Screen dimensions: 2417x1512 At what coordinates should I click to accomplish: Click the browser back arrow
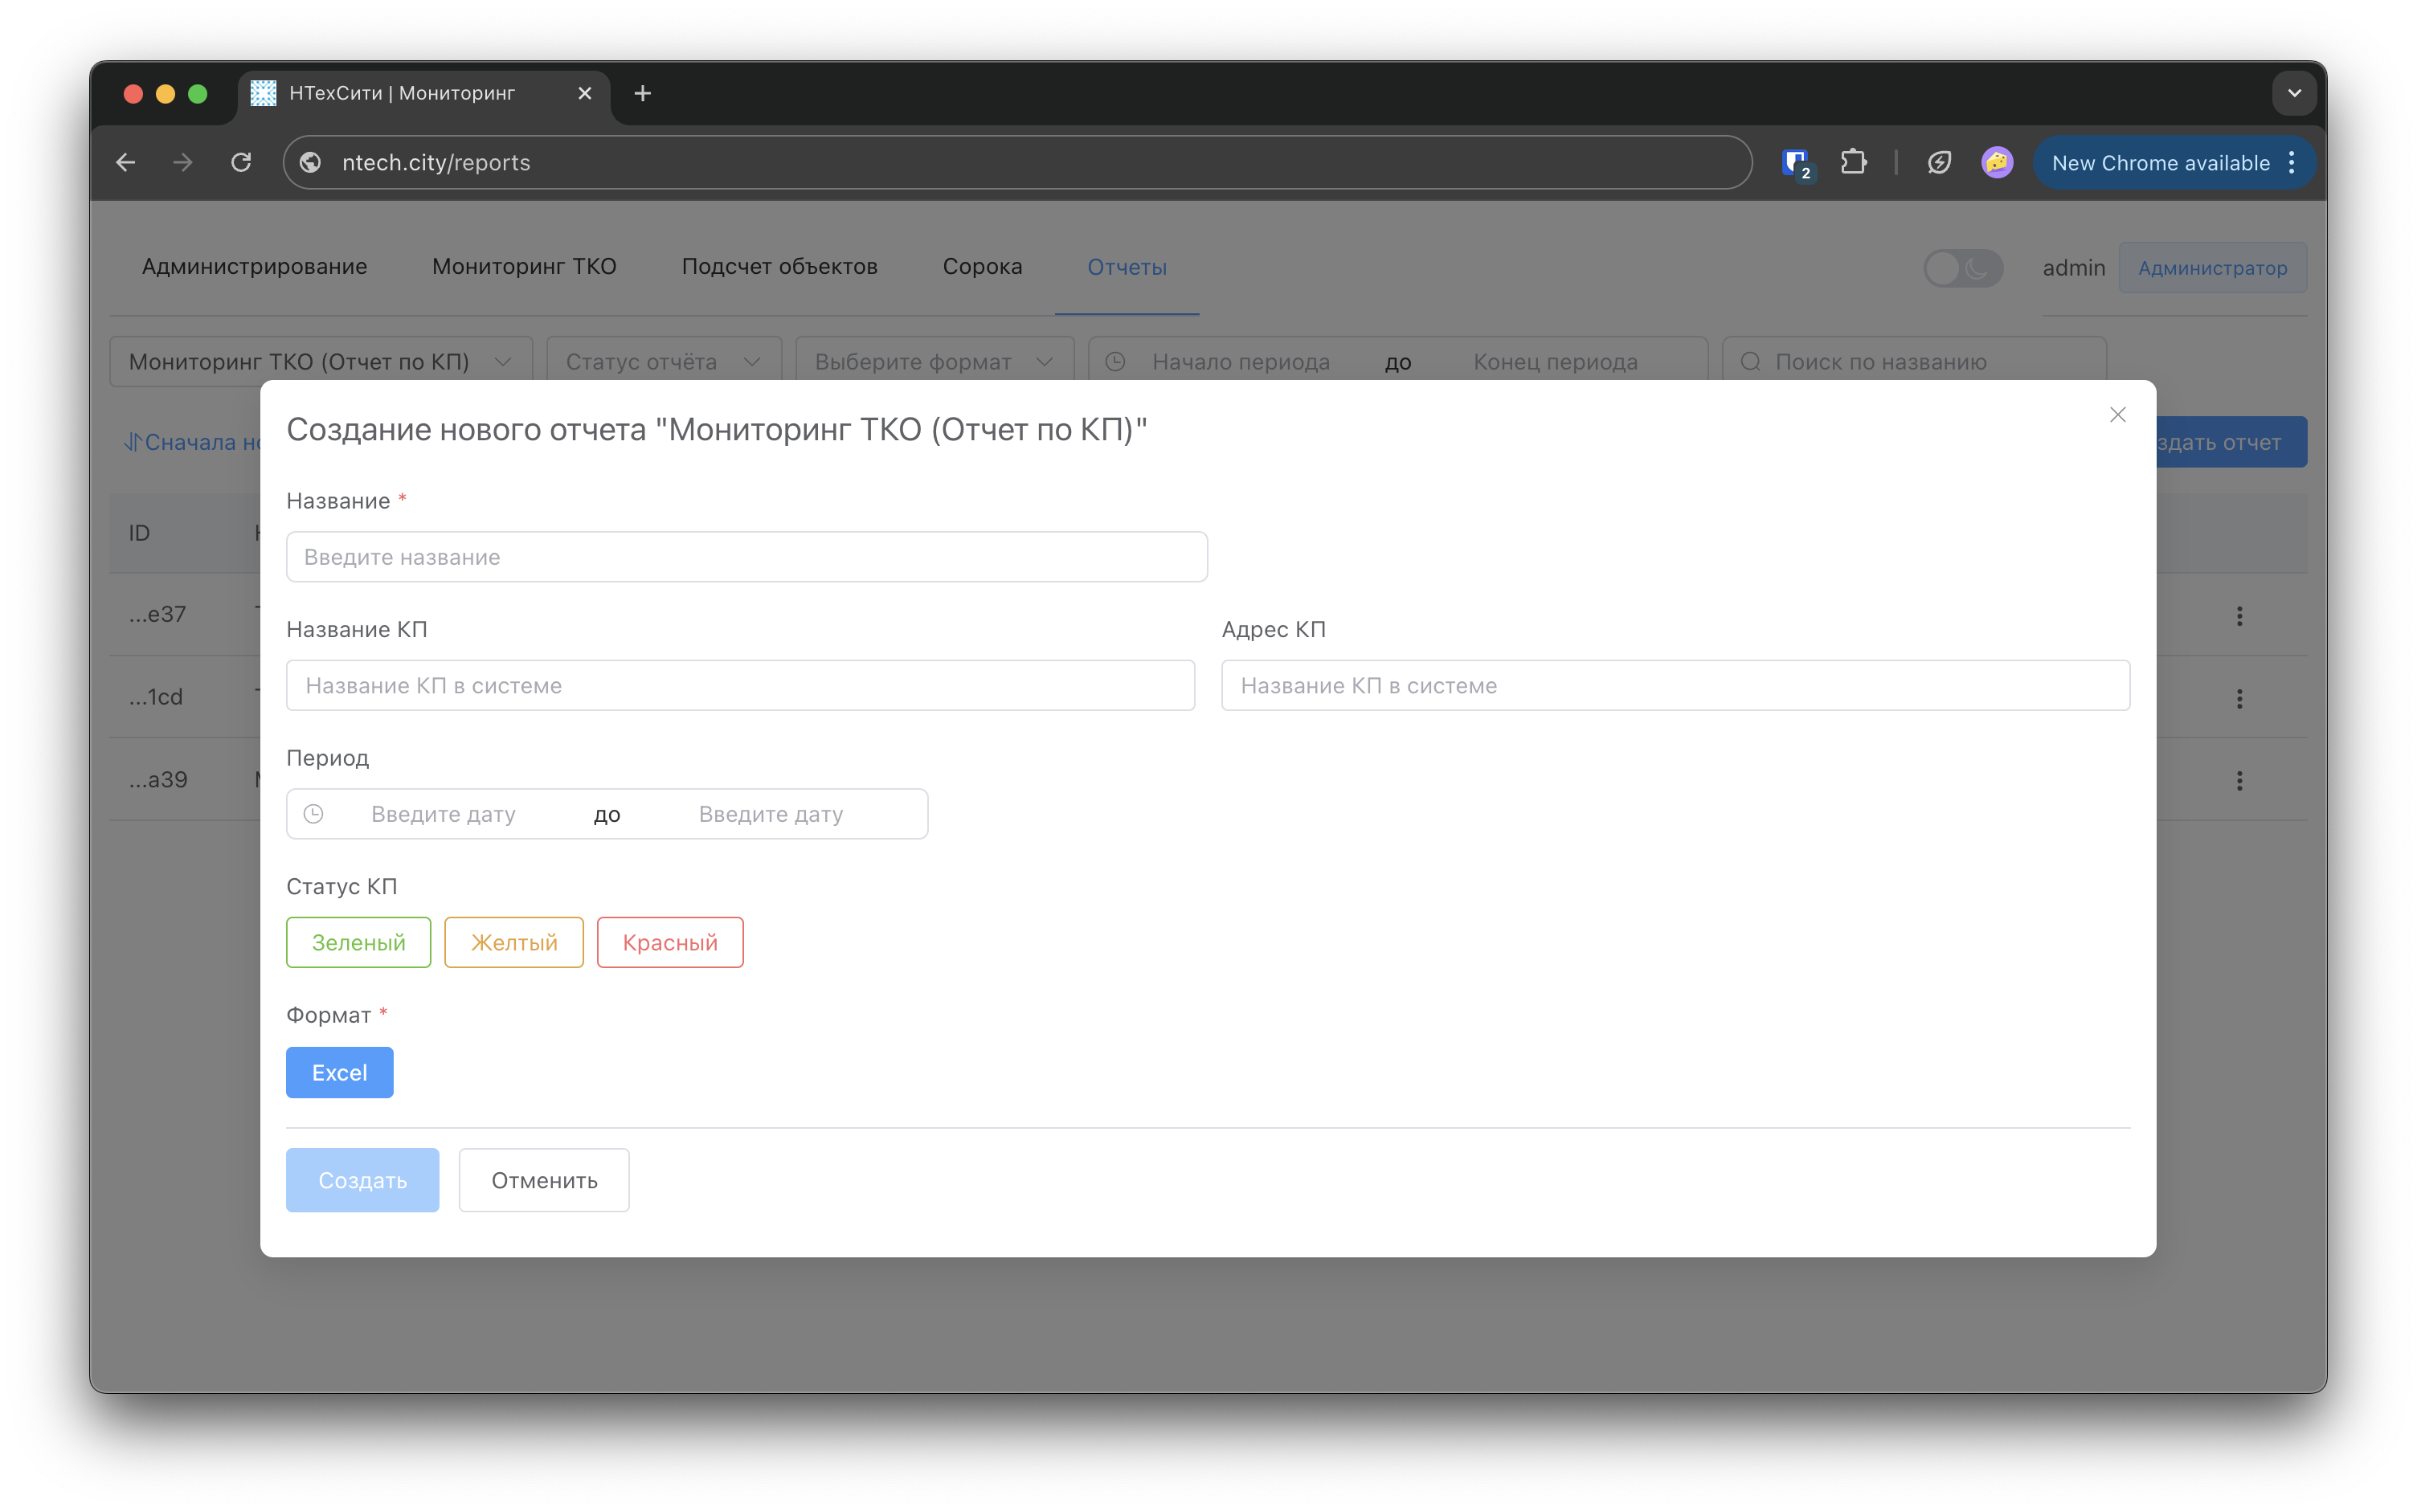126,162
